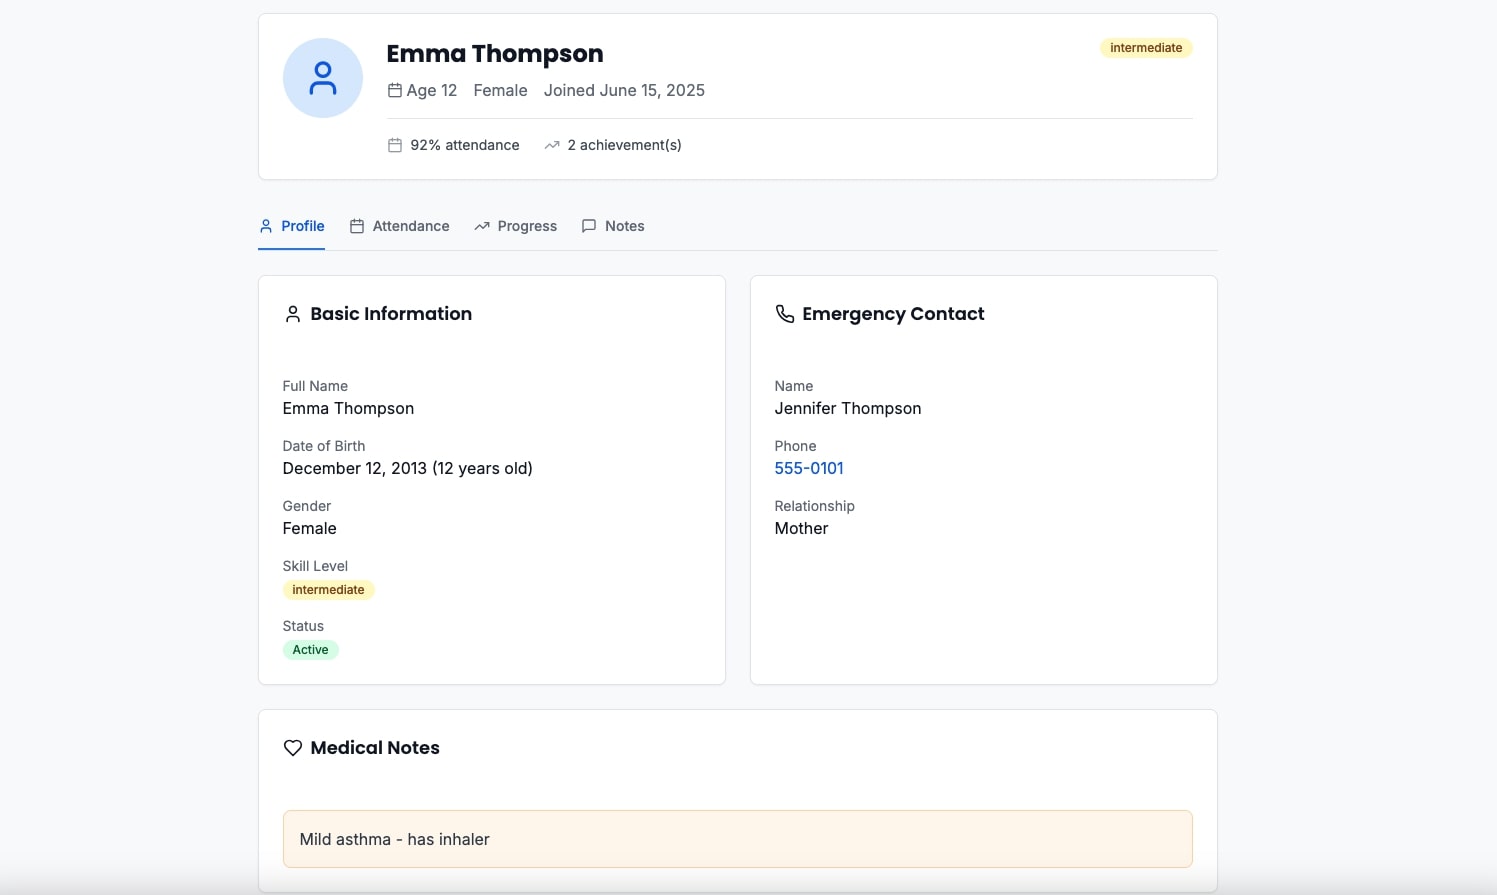Click the heart icon beside Medical Notes
Image resolution: width=1497 pixels, height=895 pixels.
pos(292,748)
